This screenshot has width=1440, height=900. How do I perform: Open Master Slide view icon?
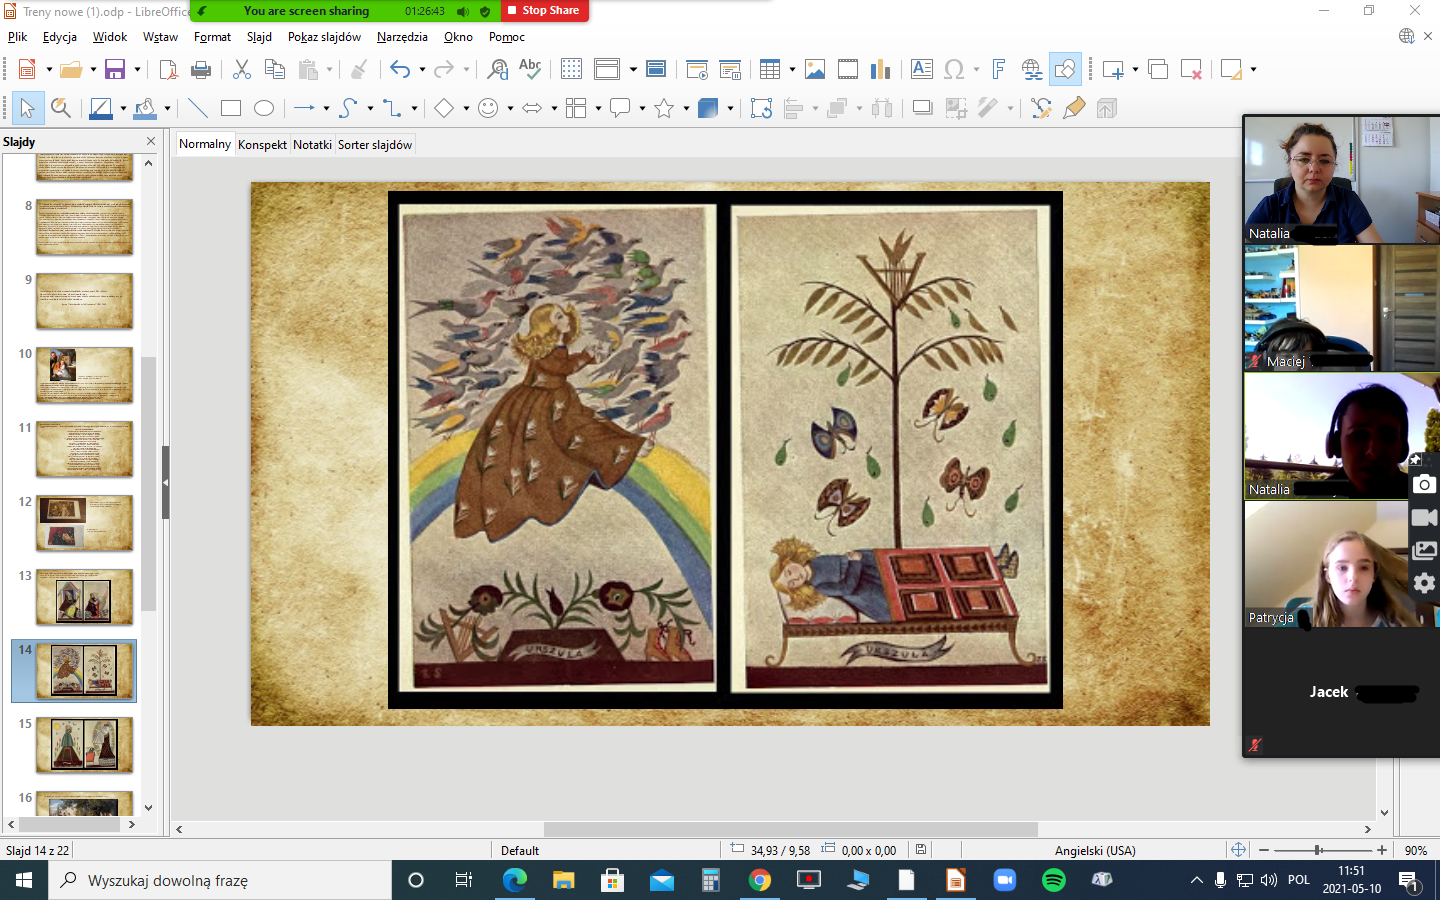tap(656, 69)
